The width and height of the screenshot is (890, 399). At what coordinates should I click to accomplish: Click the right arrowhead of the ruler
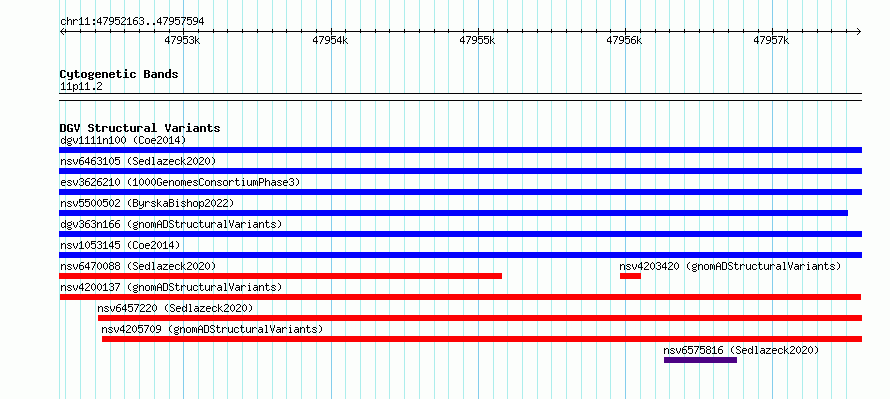(859, 31)
